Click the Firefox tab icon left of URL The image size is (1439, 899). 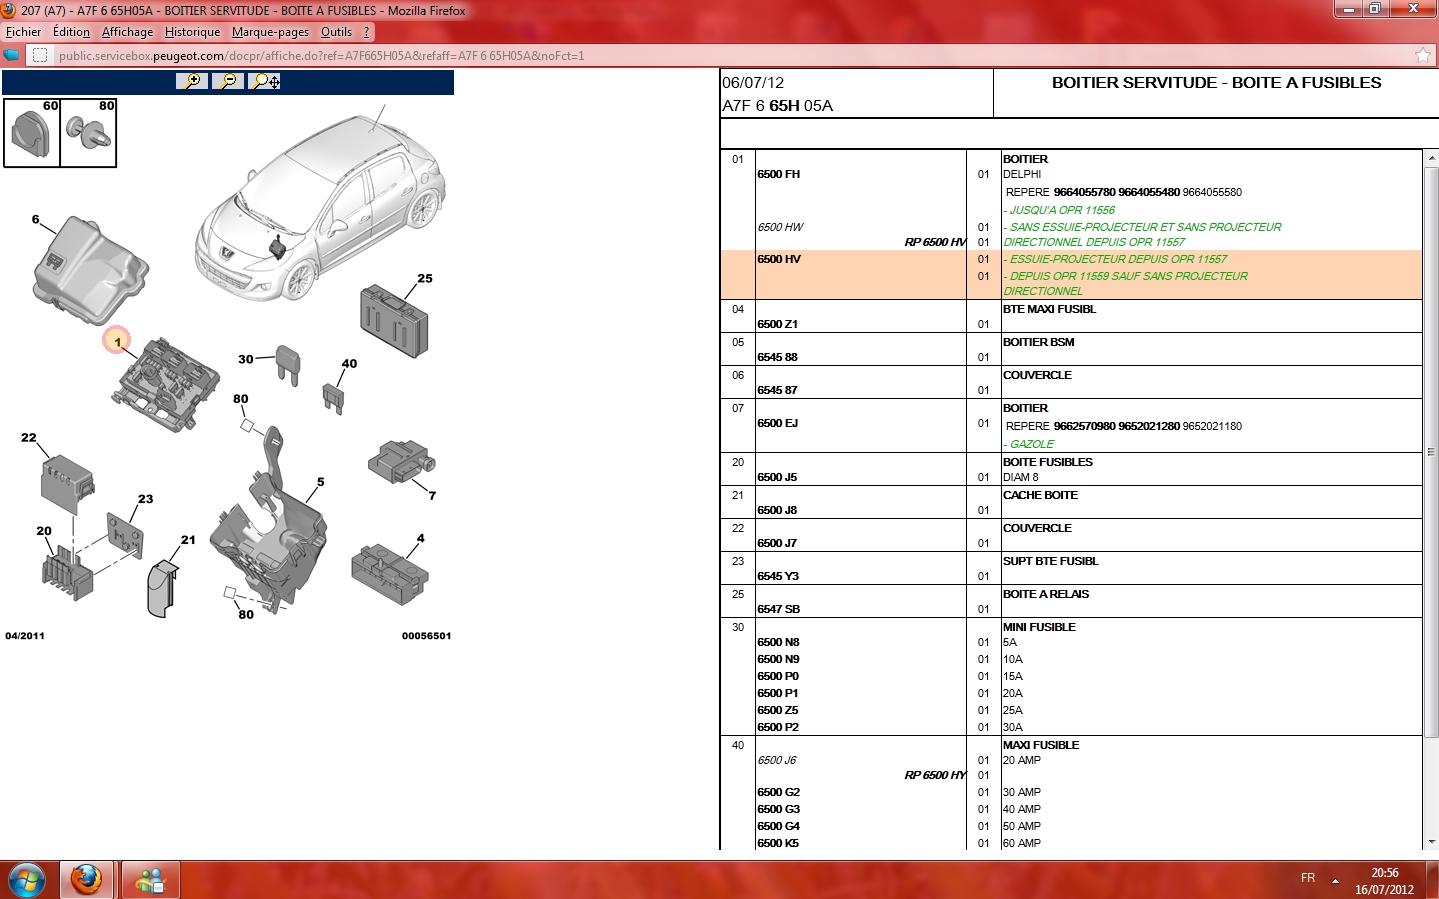coord(12,56)
